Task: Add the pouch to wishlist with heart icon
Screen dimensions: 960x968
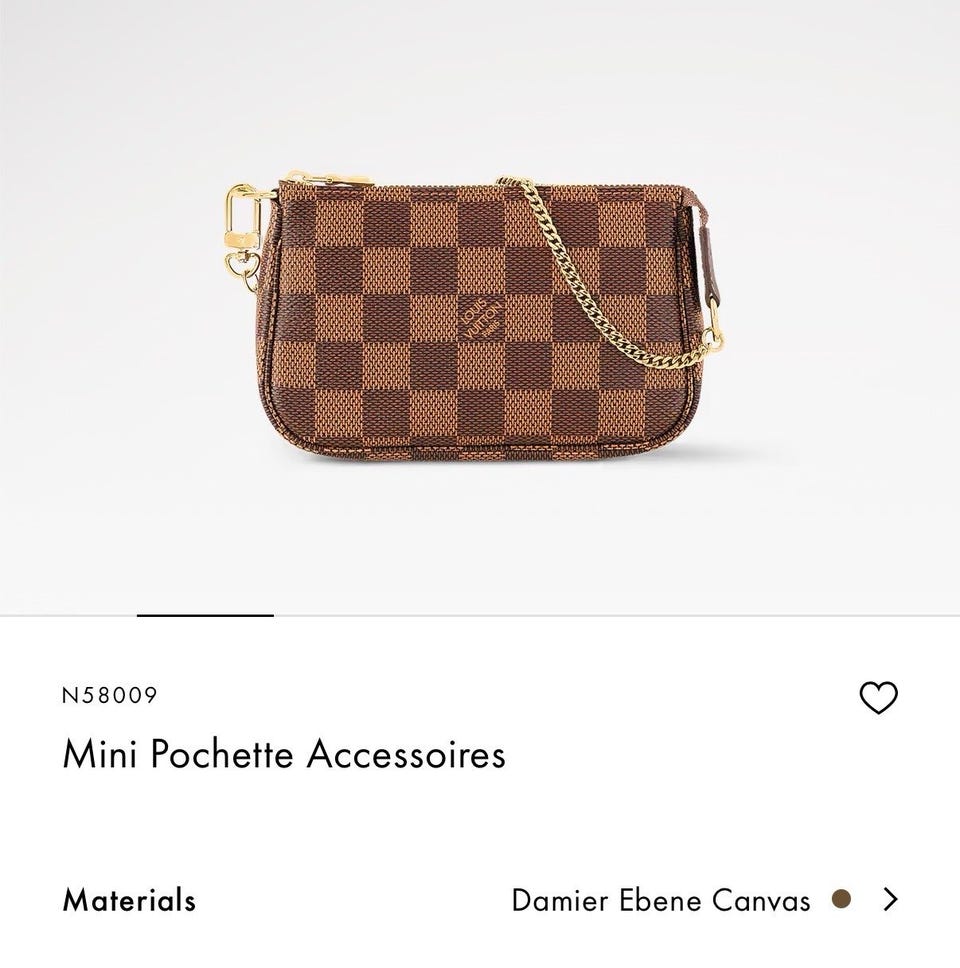Action: (x=879, y=698)
